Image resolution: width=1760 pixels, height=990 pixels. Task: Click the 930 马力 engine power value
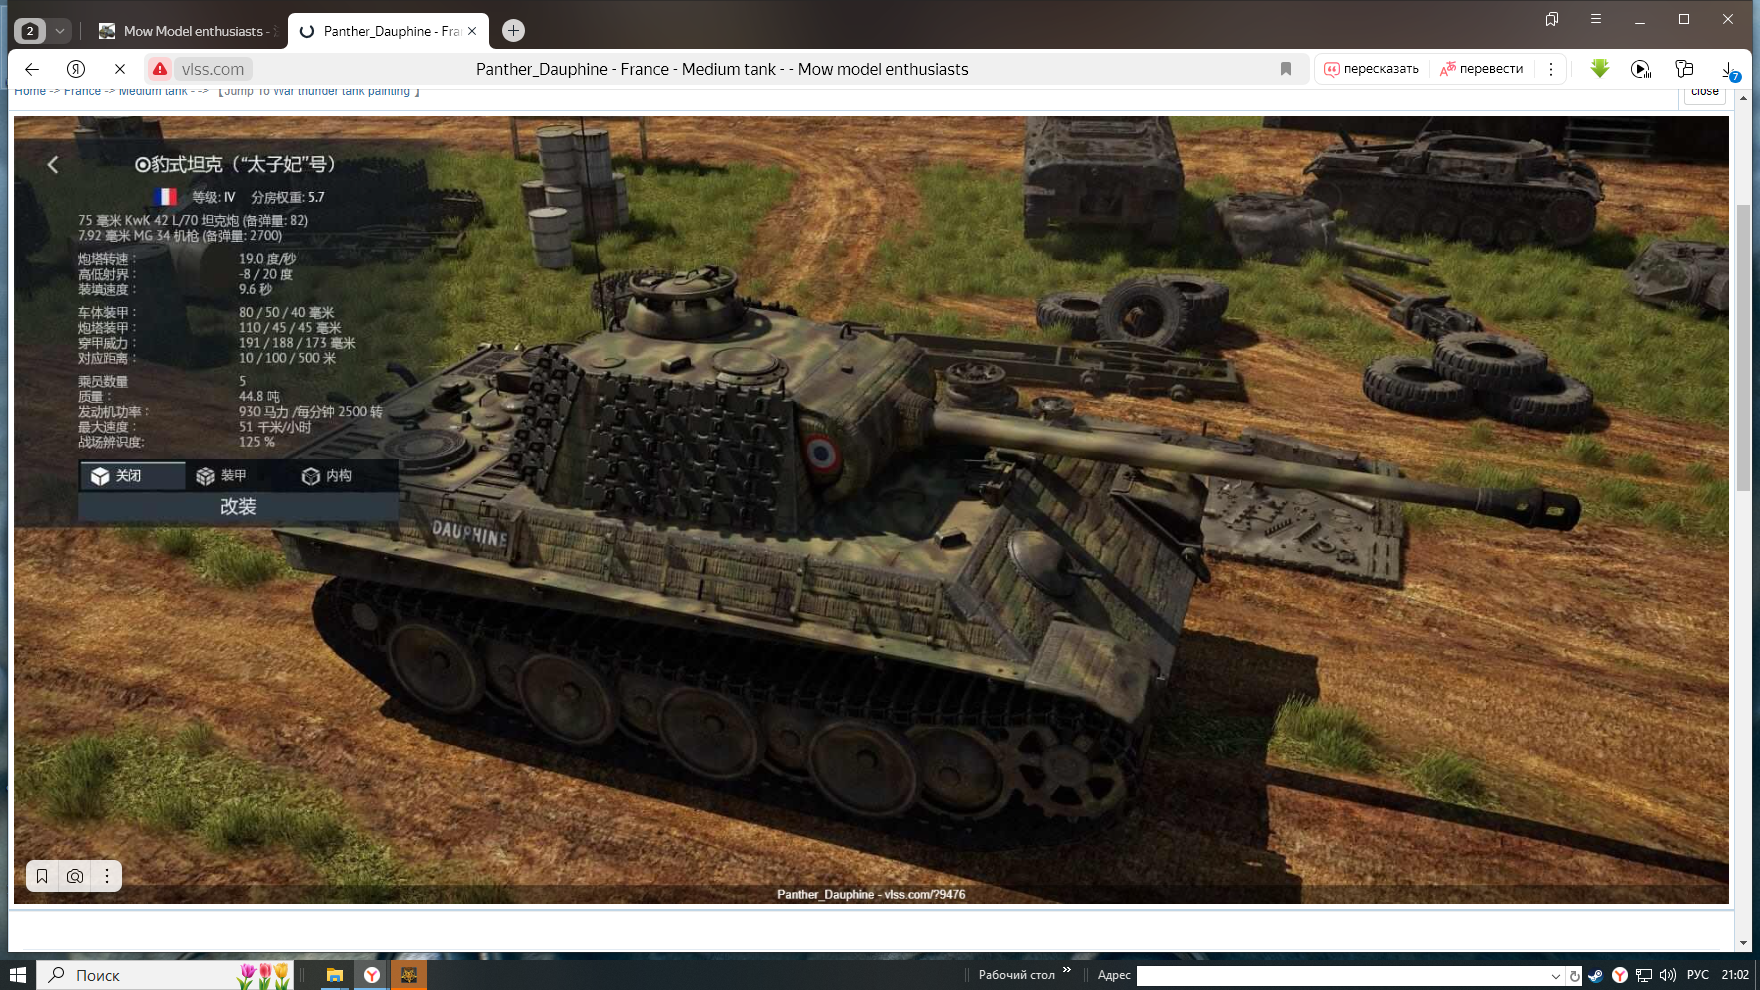pyautogui.click(x=310, y=412)
